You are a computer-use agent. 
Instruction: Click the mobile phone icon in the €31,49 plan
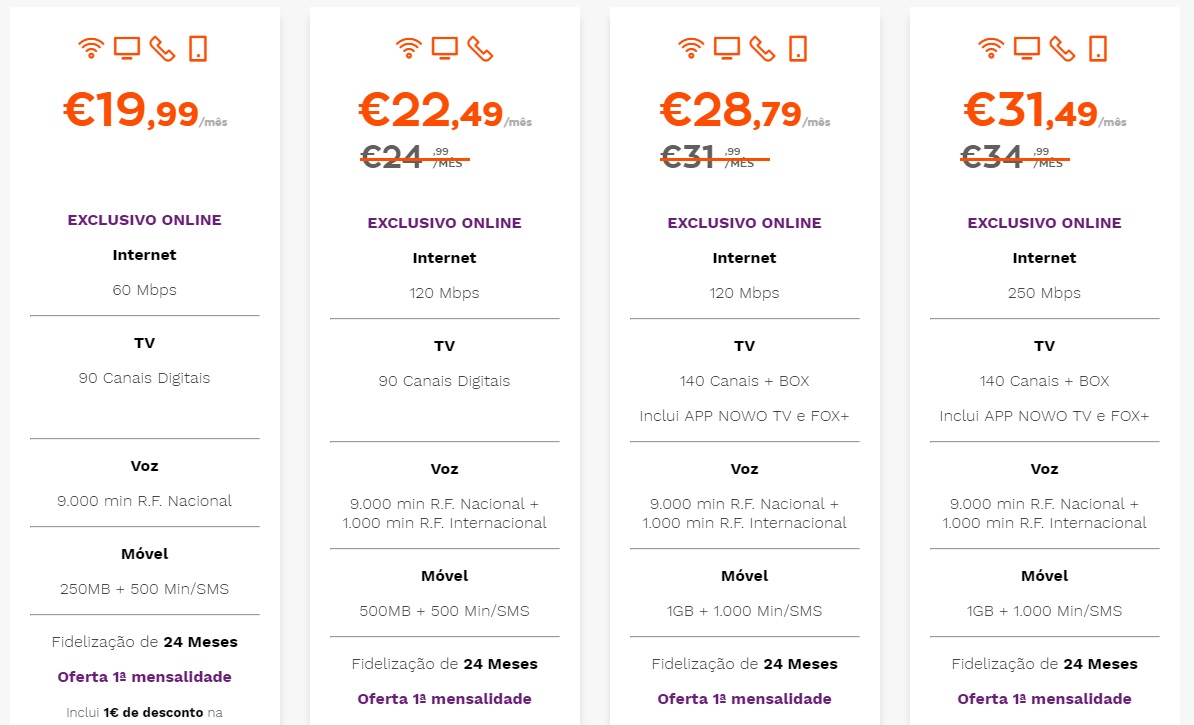point(1097,46)
